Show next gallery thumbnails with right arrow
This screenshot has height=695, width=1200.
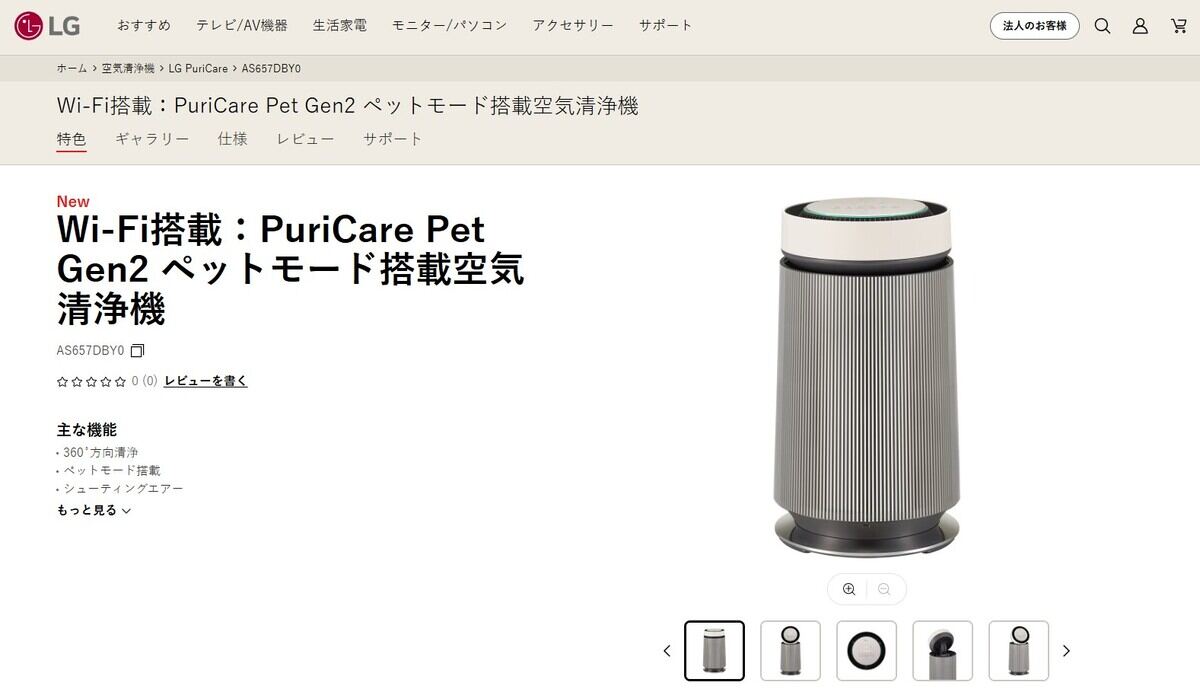(1066, 651)
